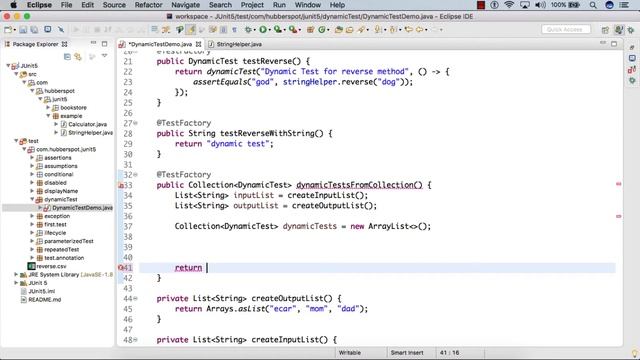Minimize the editor area
Viewport: 640px width, 360px height.
click(603, 43)
